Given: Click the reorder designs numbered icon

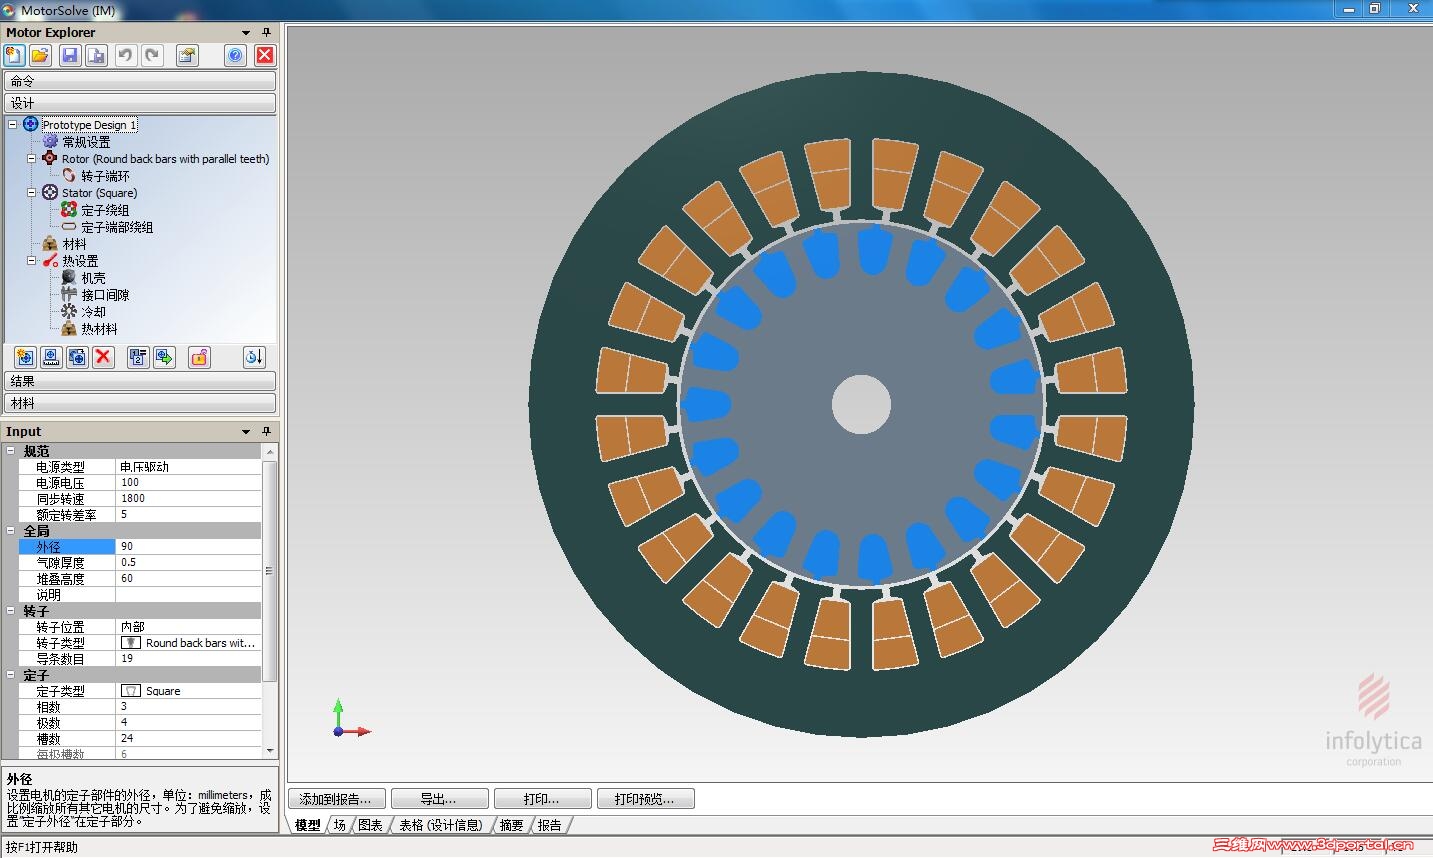Looking at the screenshot, I should point(138,357).
